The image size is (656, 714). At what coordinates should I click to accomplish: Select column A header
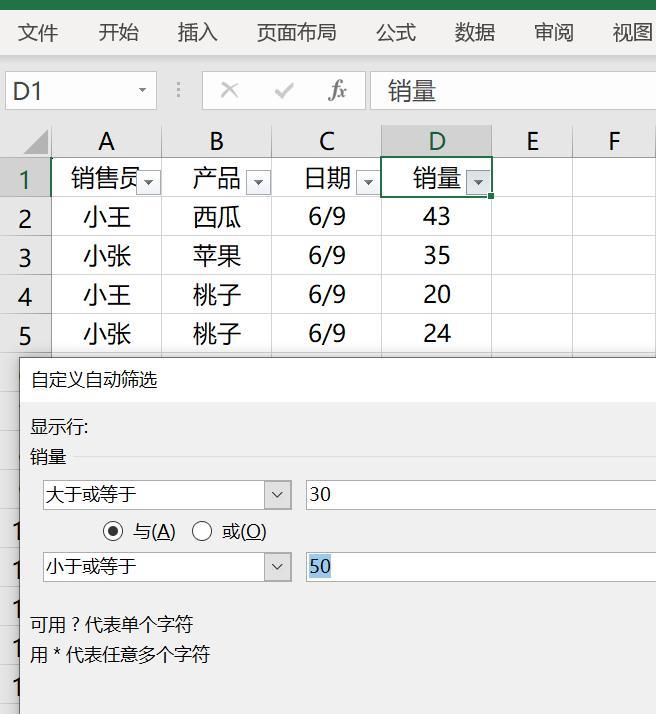tap(107, 141)
